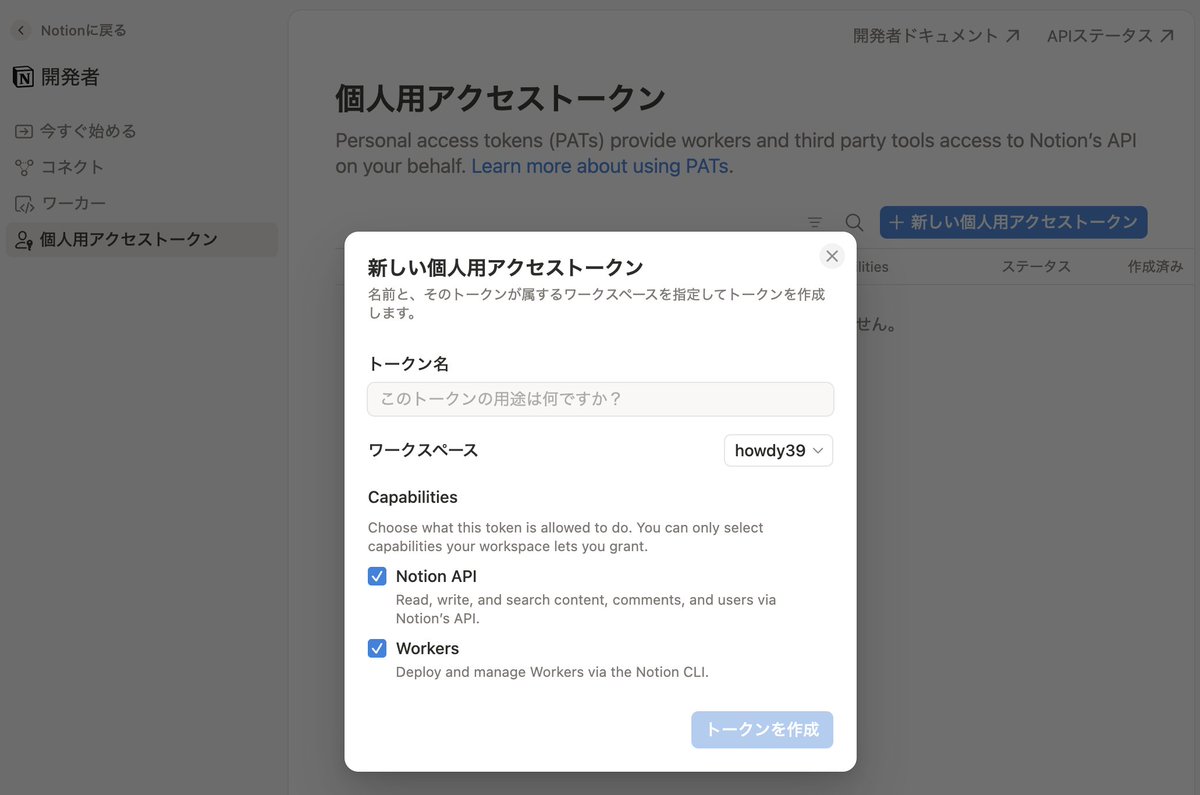Click the 個人用アクセストークン person-key icon
The image size is (1200, 795).
pyautogui.click(x=24, y=240)
